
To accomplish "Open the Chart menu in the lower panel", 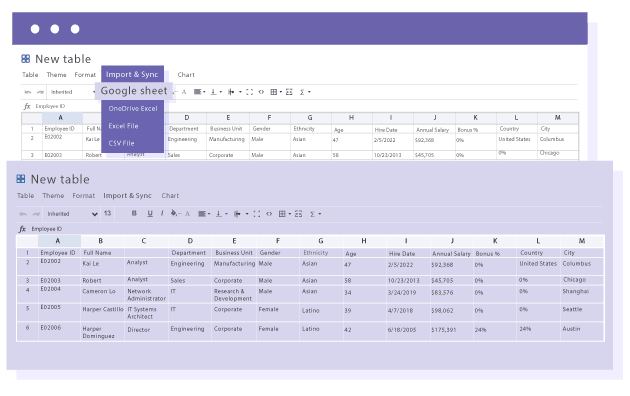I will coord(170,196).
